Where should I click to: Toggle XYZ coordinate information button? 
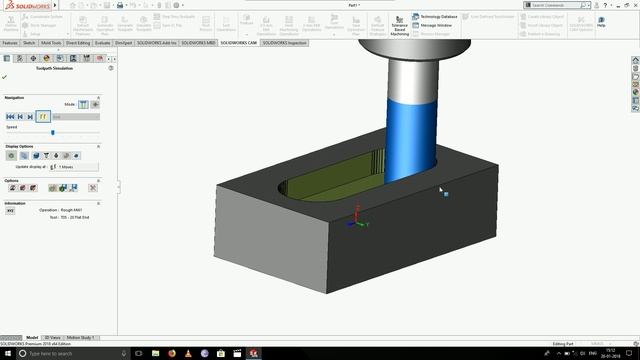10,211
